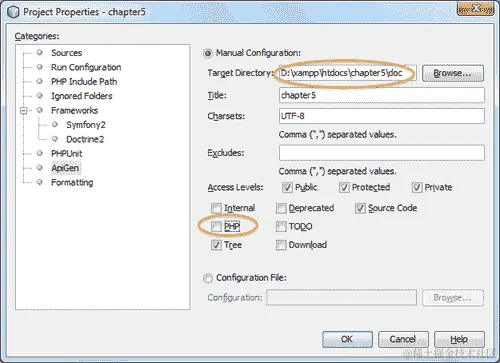
Task: Click the disabled Configuration file field
Action: tap(342, 298)
